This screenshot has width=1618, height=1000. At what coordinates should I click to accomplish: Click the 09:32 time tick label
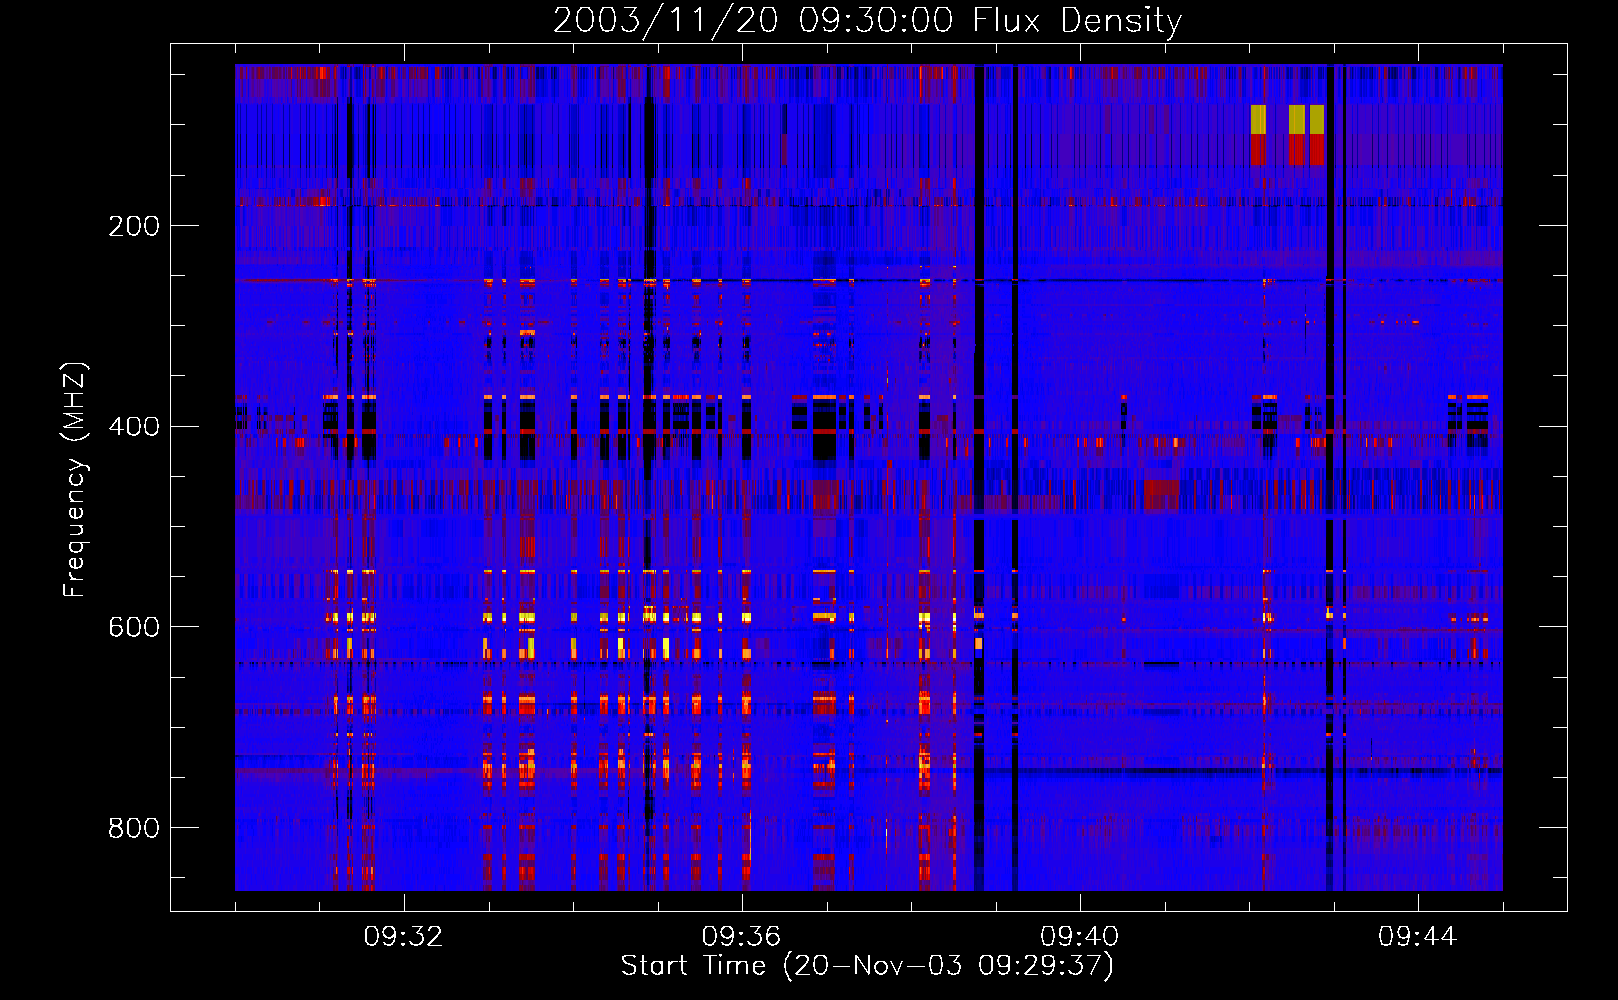coord(403,937)
